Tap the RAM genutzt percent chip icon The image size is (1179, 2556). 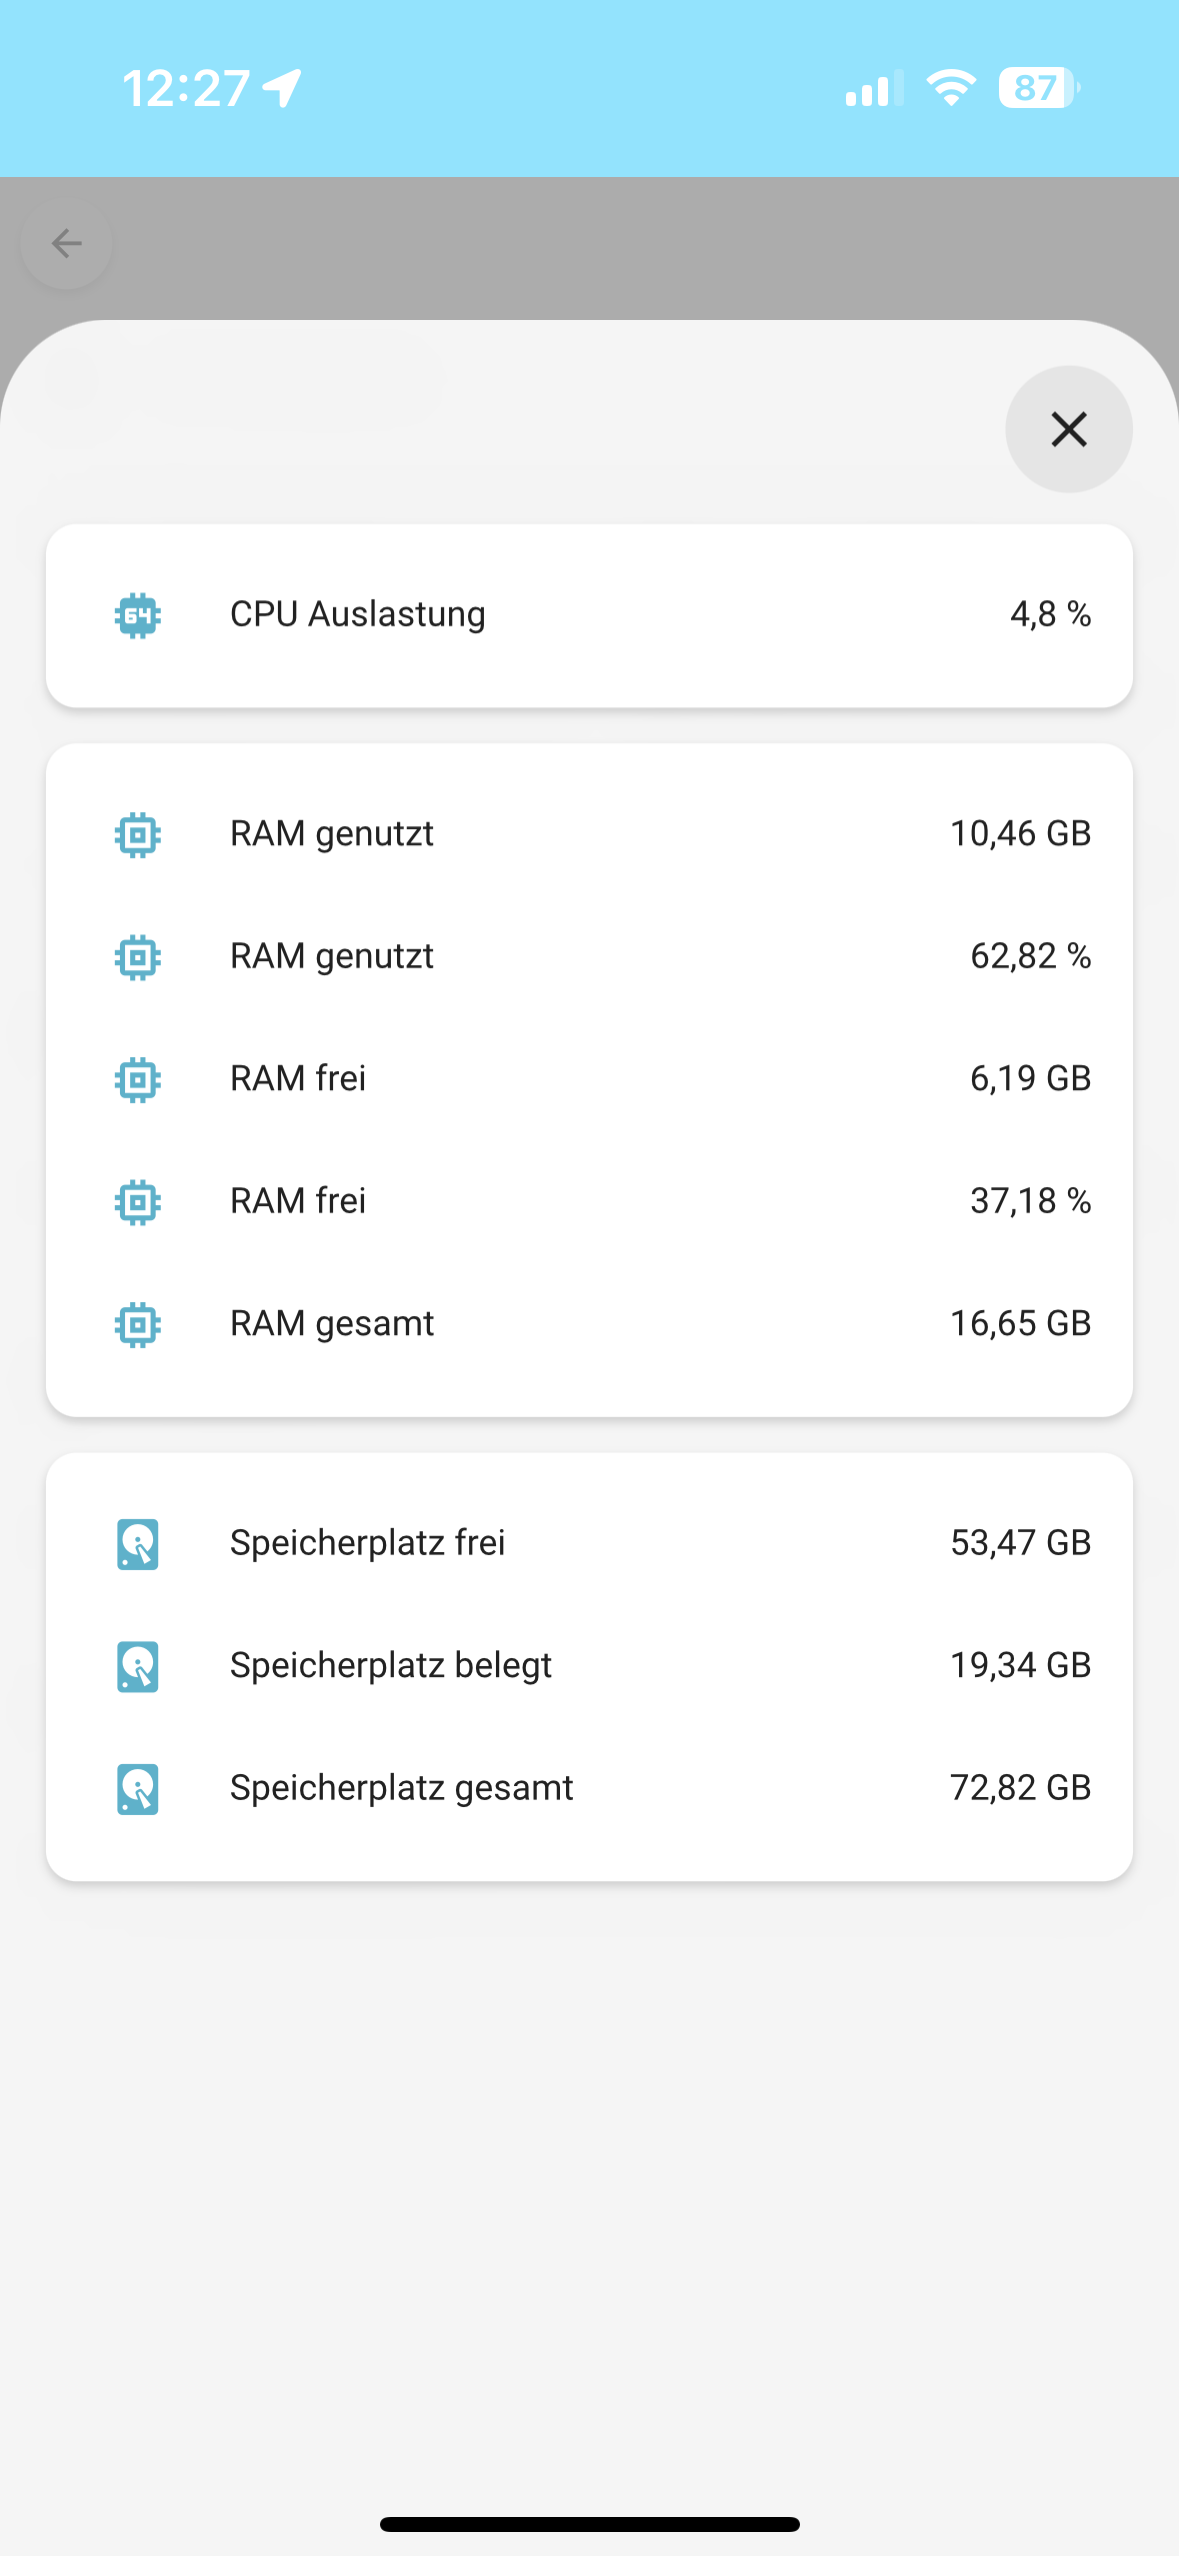(x=138, y=957)
